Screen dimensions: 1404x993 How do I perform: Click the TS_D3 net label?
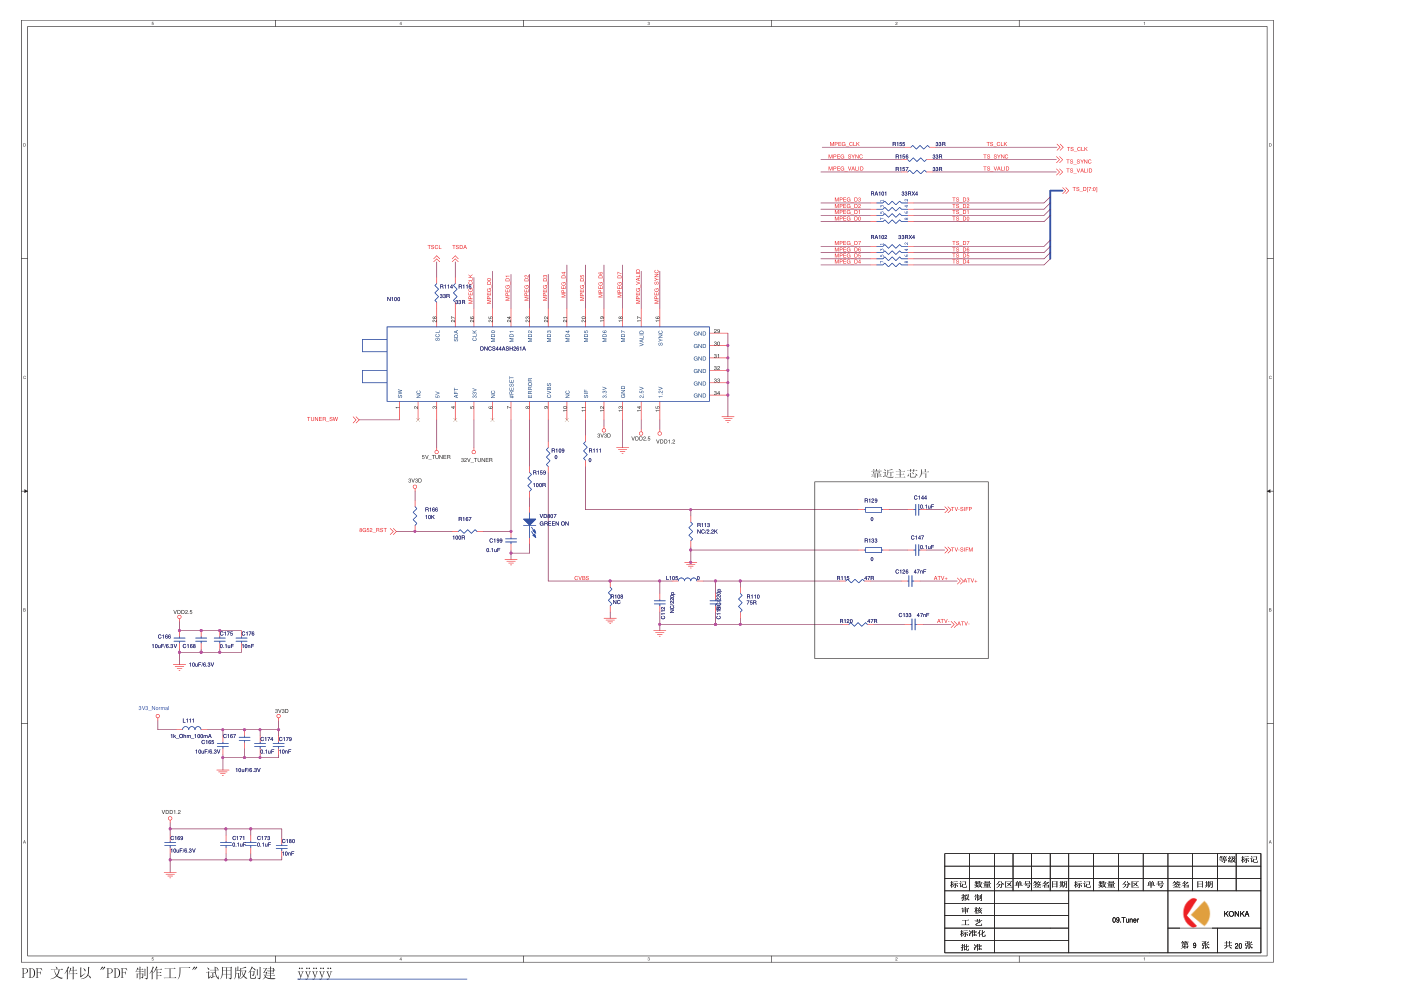tap(961, 200)
